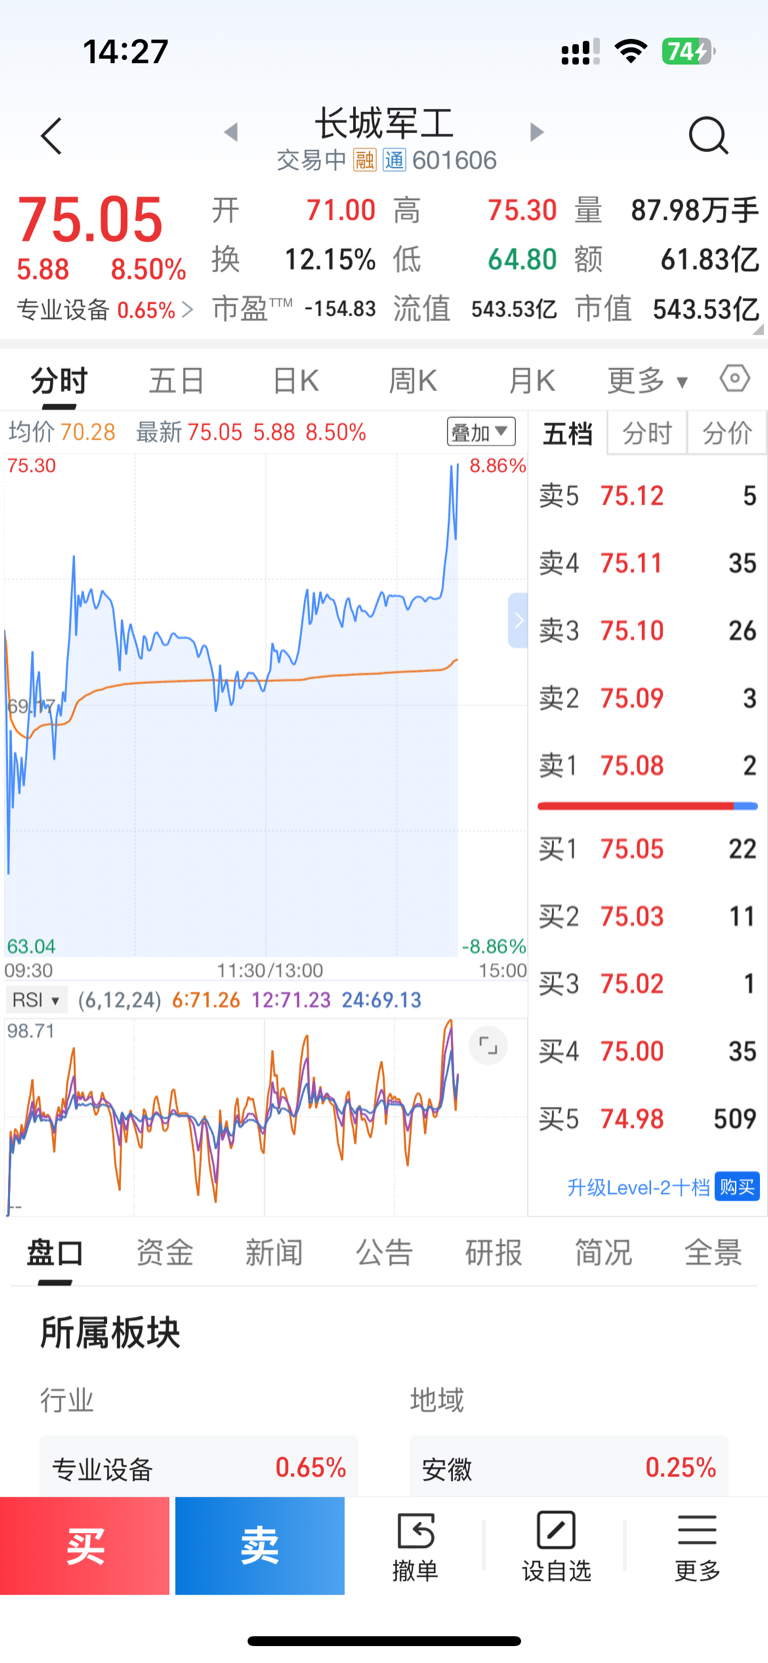Viewport: 768px width, 1663px height.
Task: Open the search magnifier icon
Action: coord(709,135)
